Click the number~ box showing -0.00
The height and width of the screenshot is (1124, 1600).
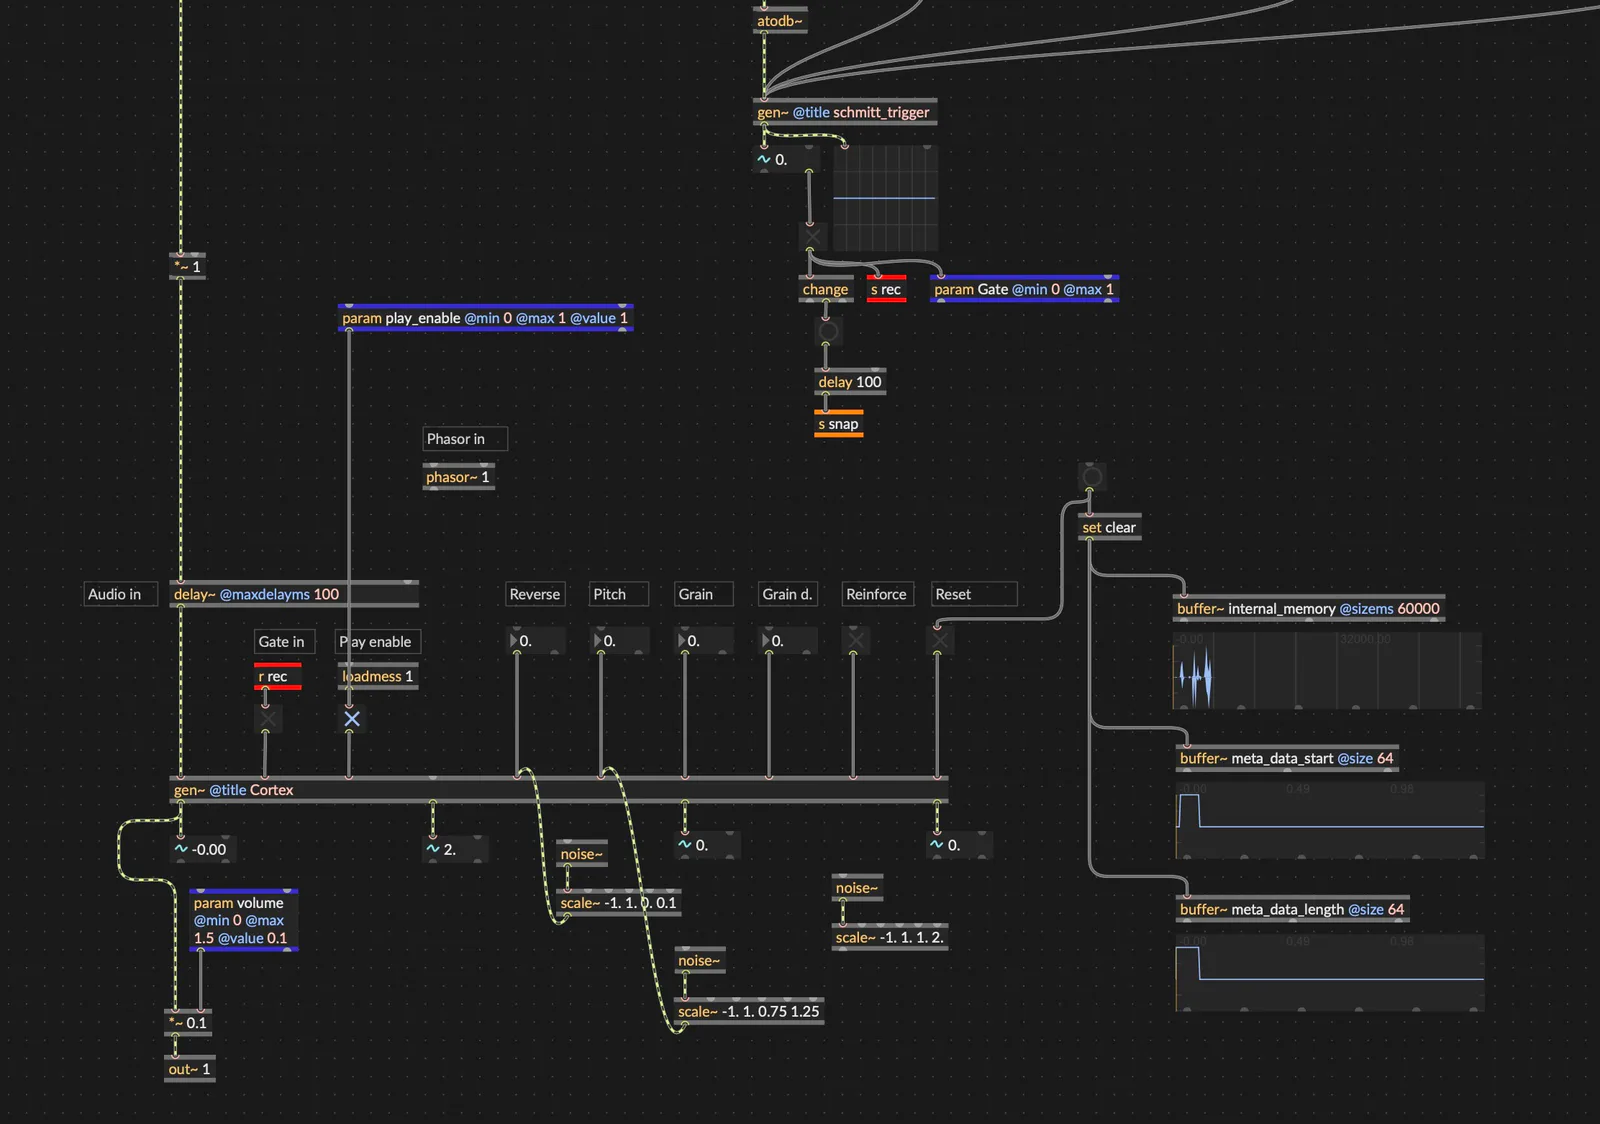point(201,849)
